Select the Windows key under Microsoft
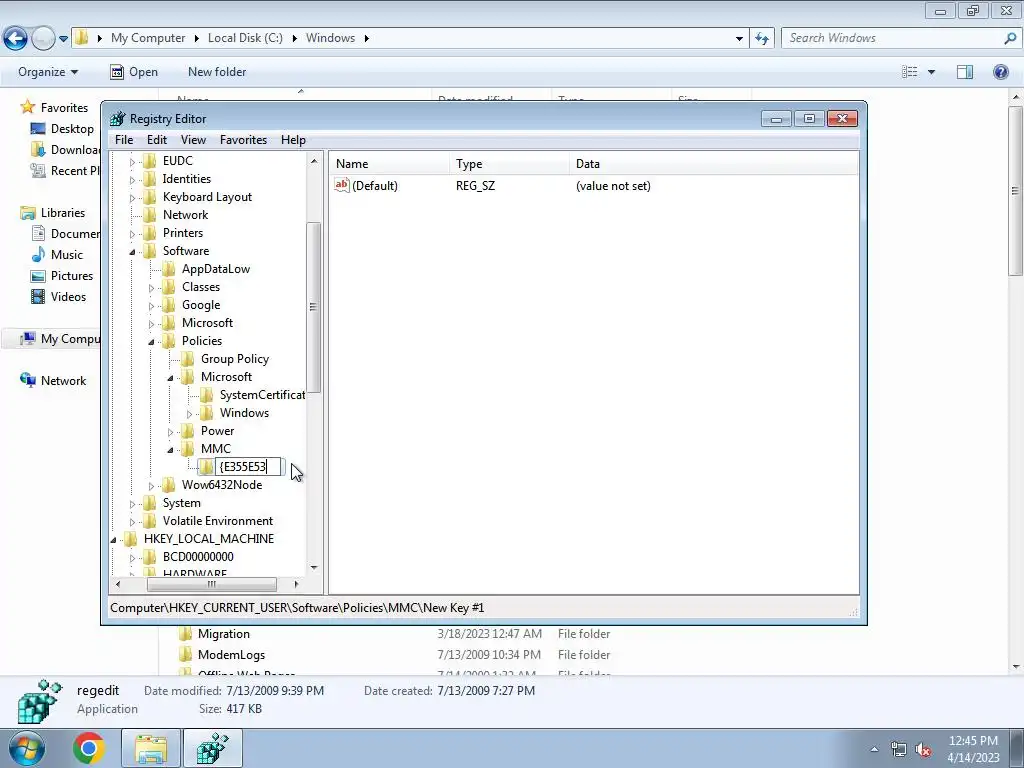 click(x=244, y=413)
